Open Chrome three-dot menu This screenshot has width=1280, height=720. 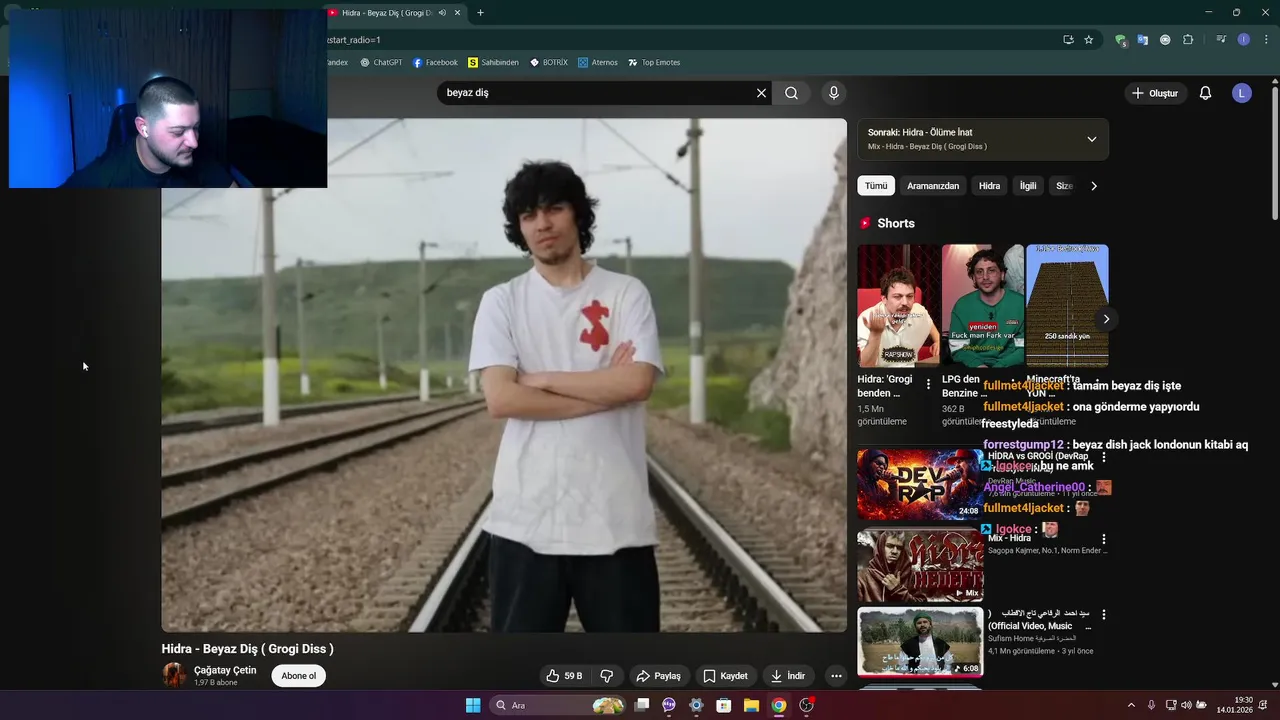tap(1266, 40)
